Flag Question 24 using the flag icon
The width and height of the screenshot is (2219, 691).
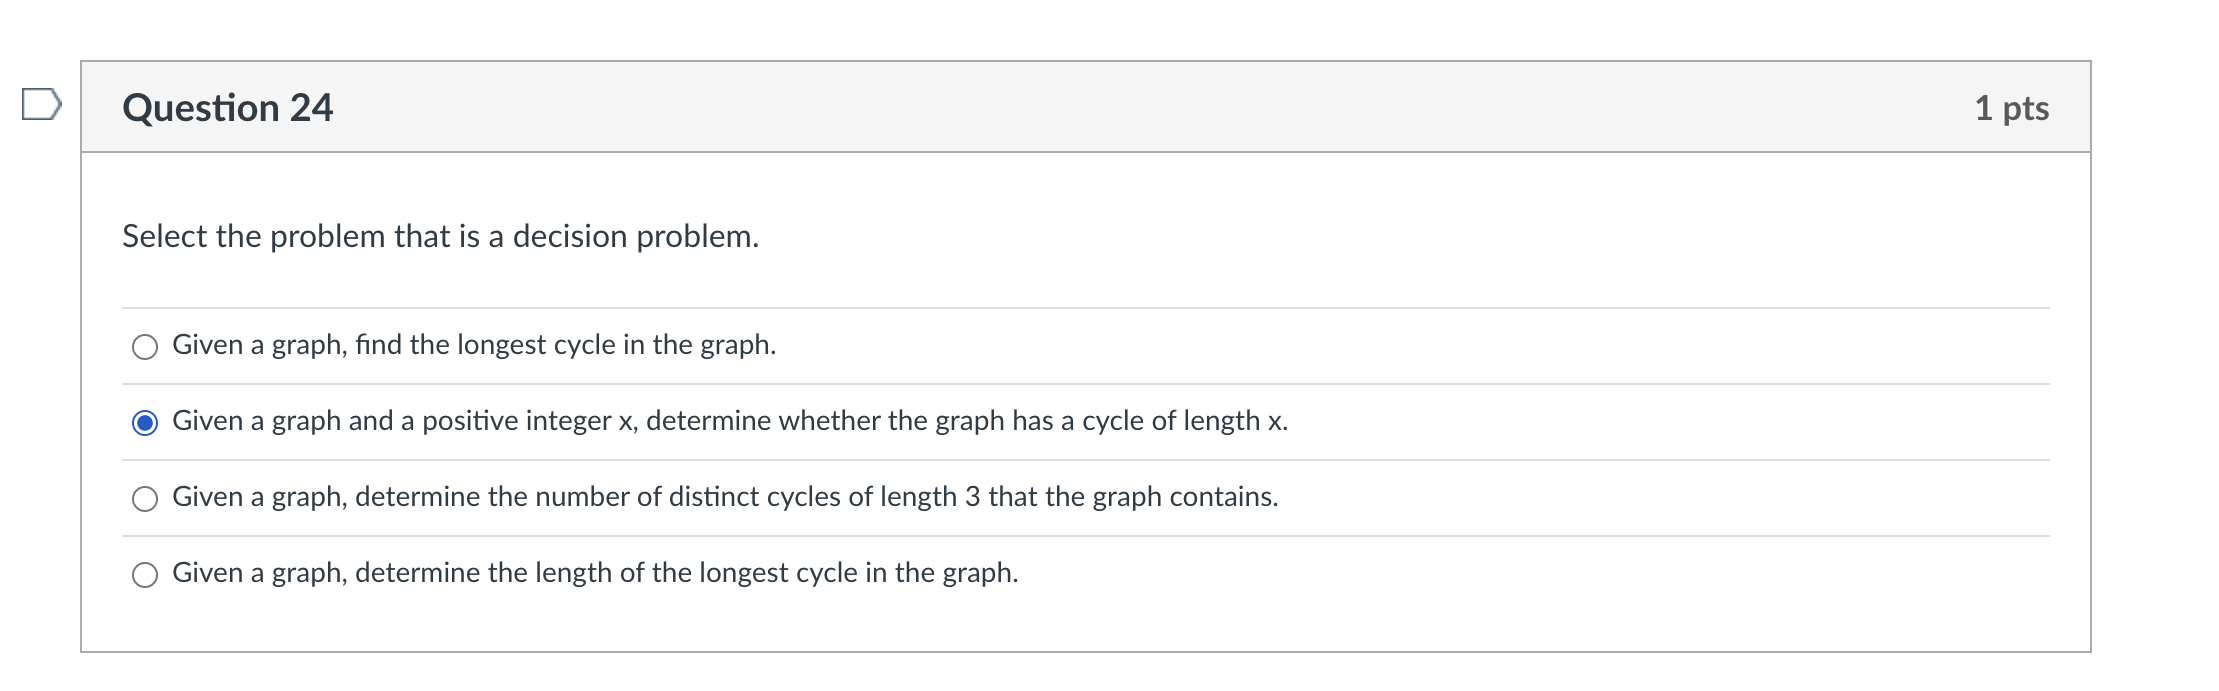(x=41, y=104)
